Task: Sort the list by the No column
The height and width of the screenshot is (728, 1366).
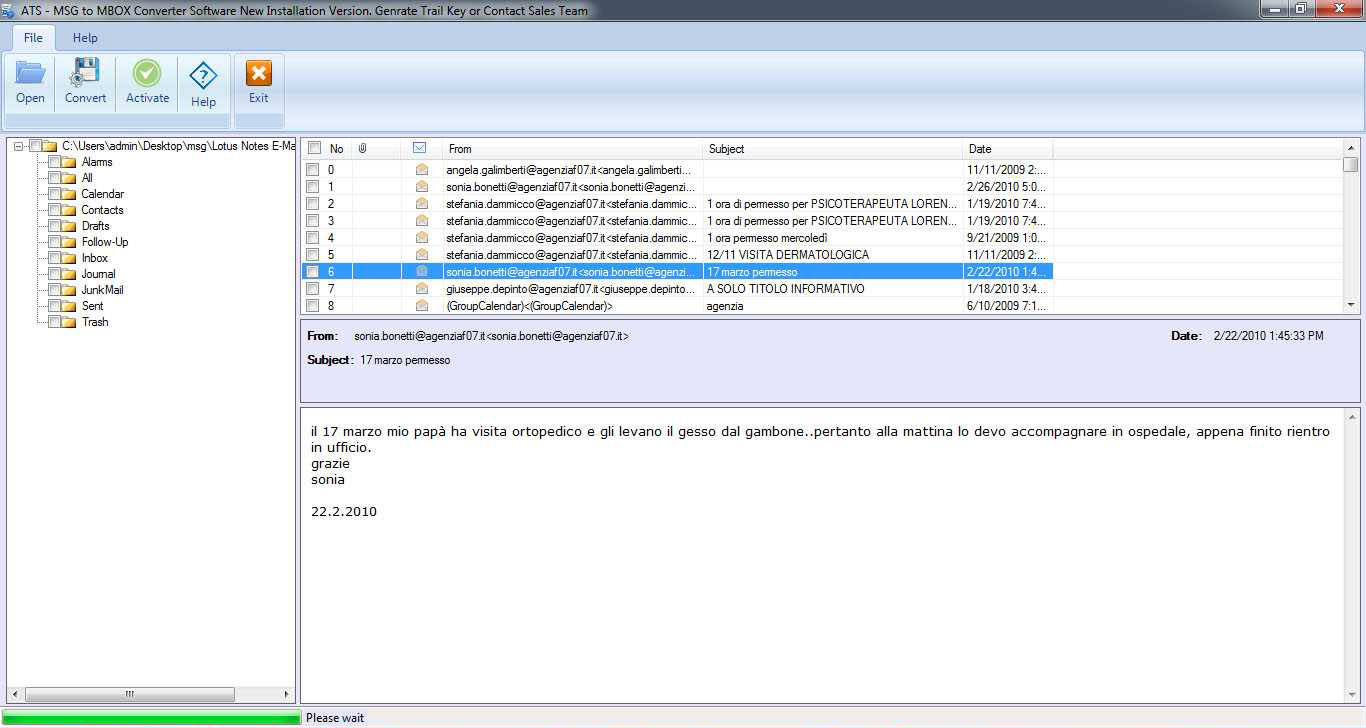Action: point(338,148)
